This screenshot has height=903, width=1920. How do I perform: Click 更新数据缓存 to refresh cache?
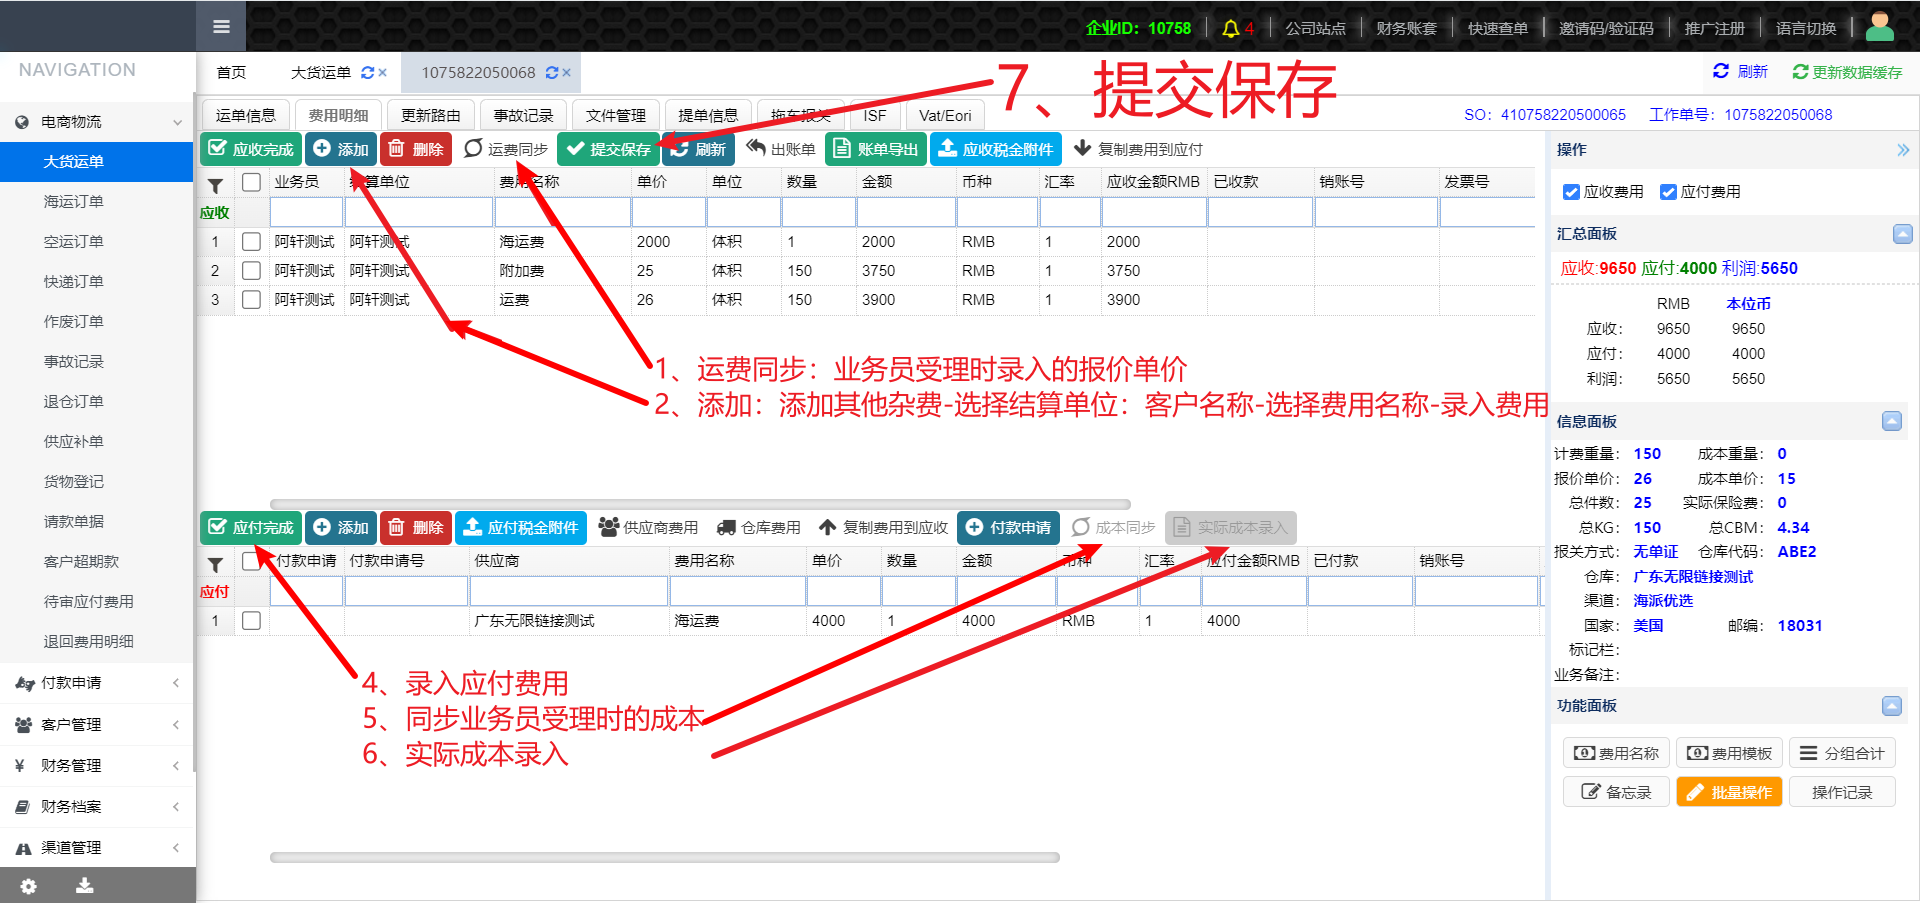[1848, 72]
